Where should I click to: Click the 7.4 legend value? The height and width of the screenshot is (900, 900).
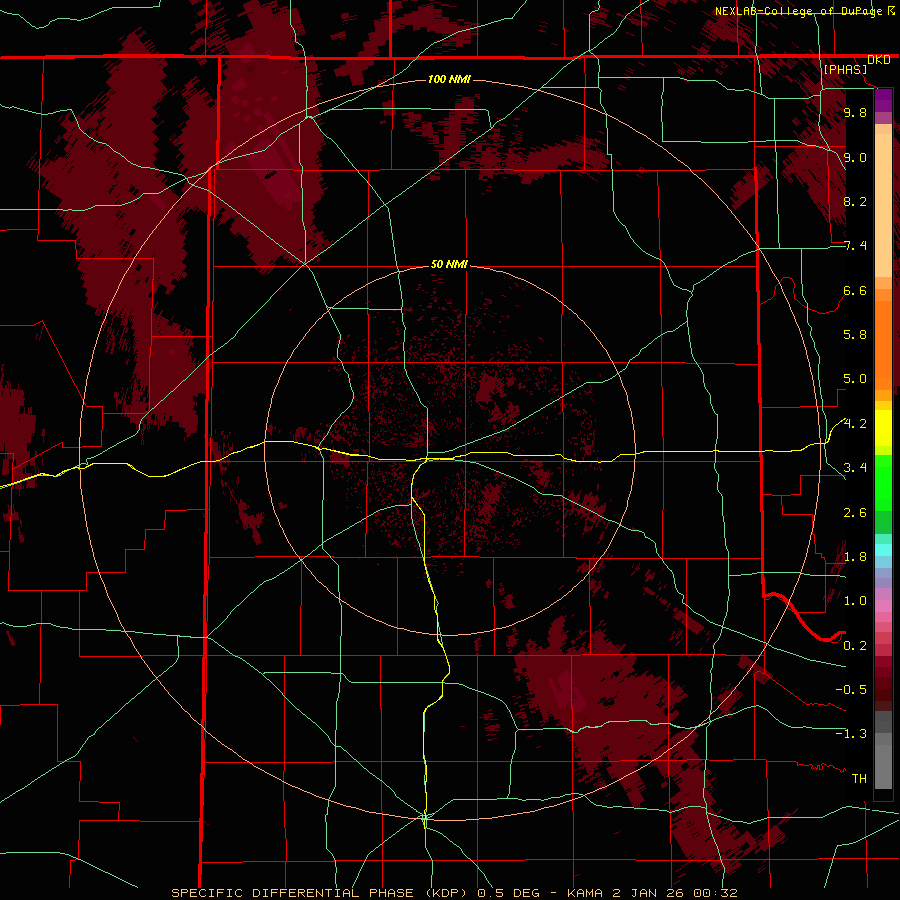tap(855, 246)
